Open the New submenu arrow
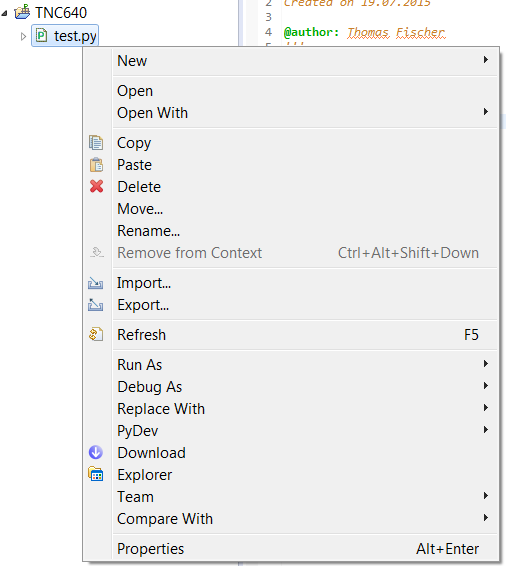Viewport: 506px width, 566px height. [486, 60]
